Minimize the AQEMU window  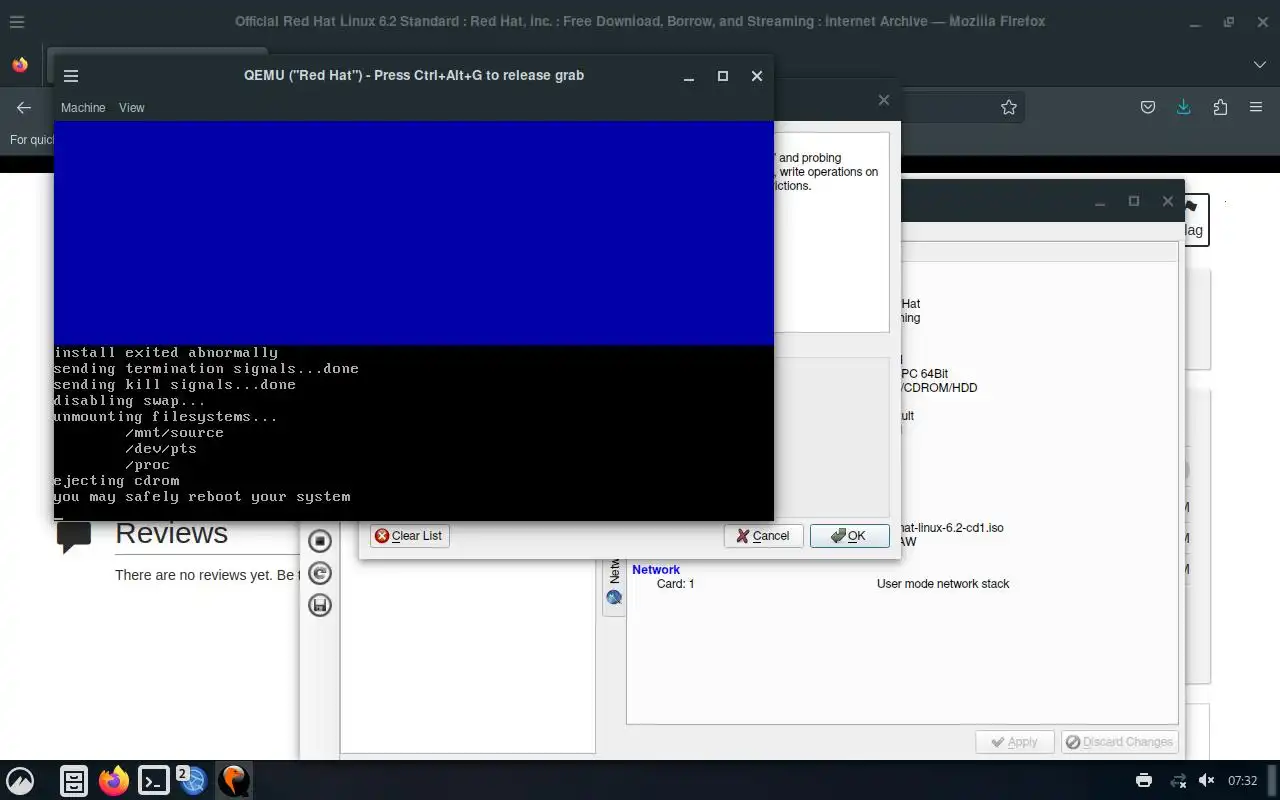1100,201
